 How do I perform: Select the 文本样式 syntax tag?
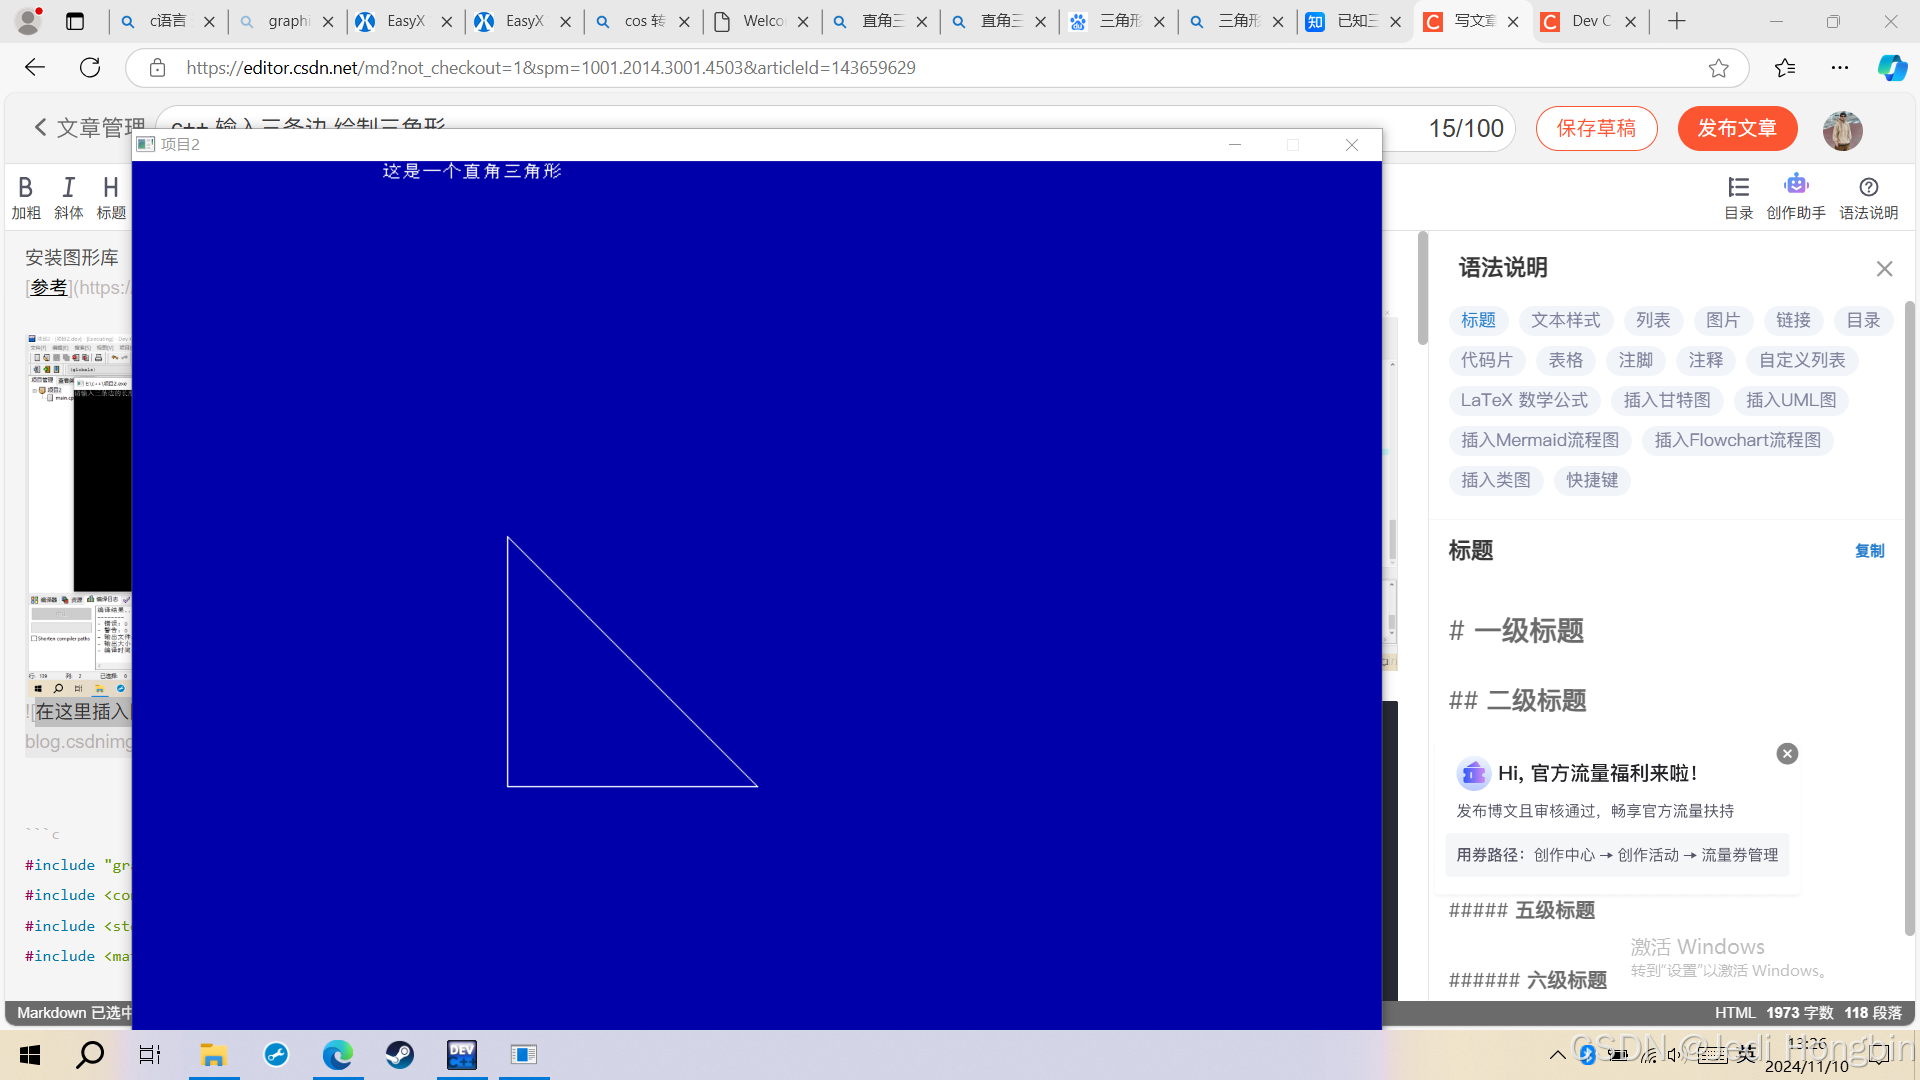(1565, 320)
